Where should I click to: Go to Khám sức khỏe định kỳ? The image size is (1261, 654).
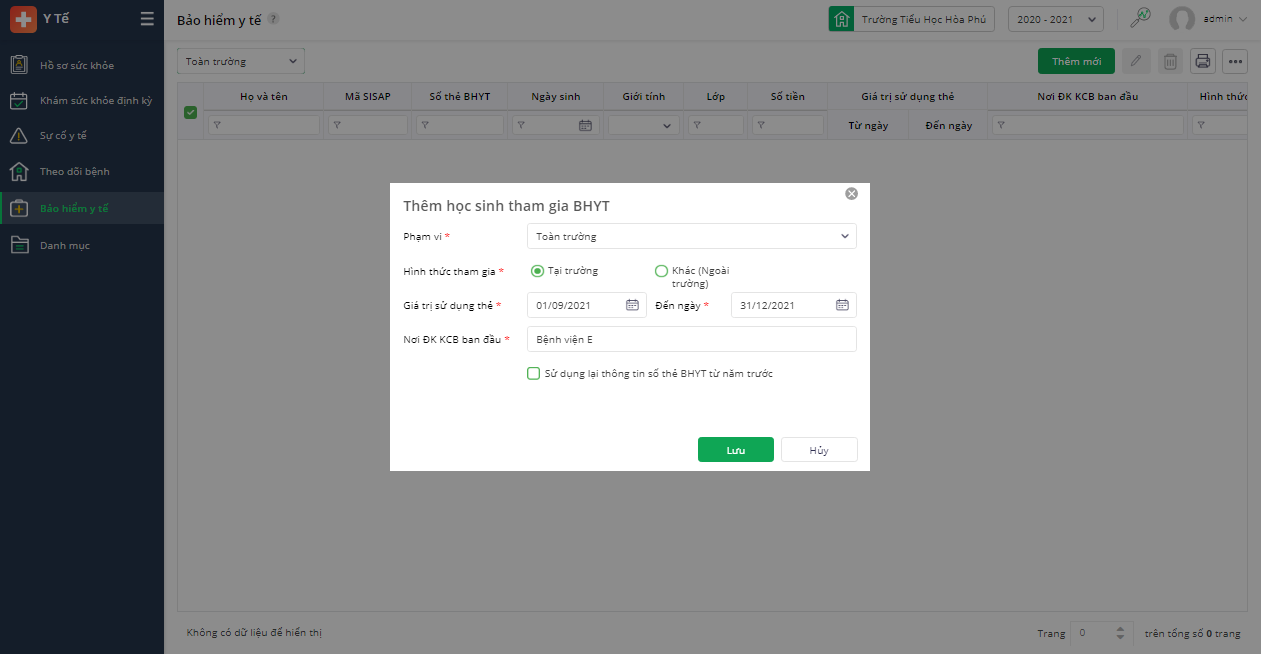(95, 100)
